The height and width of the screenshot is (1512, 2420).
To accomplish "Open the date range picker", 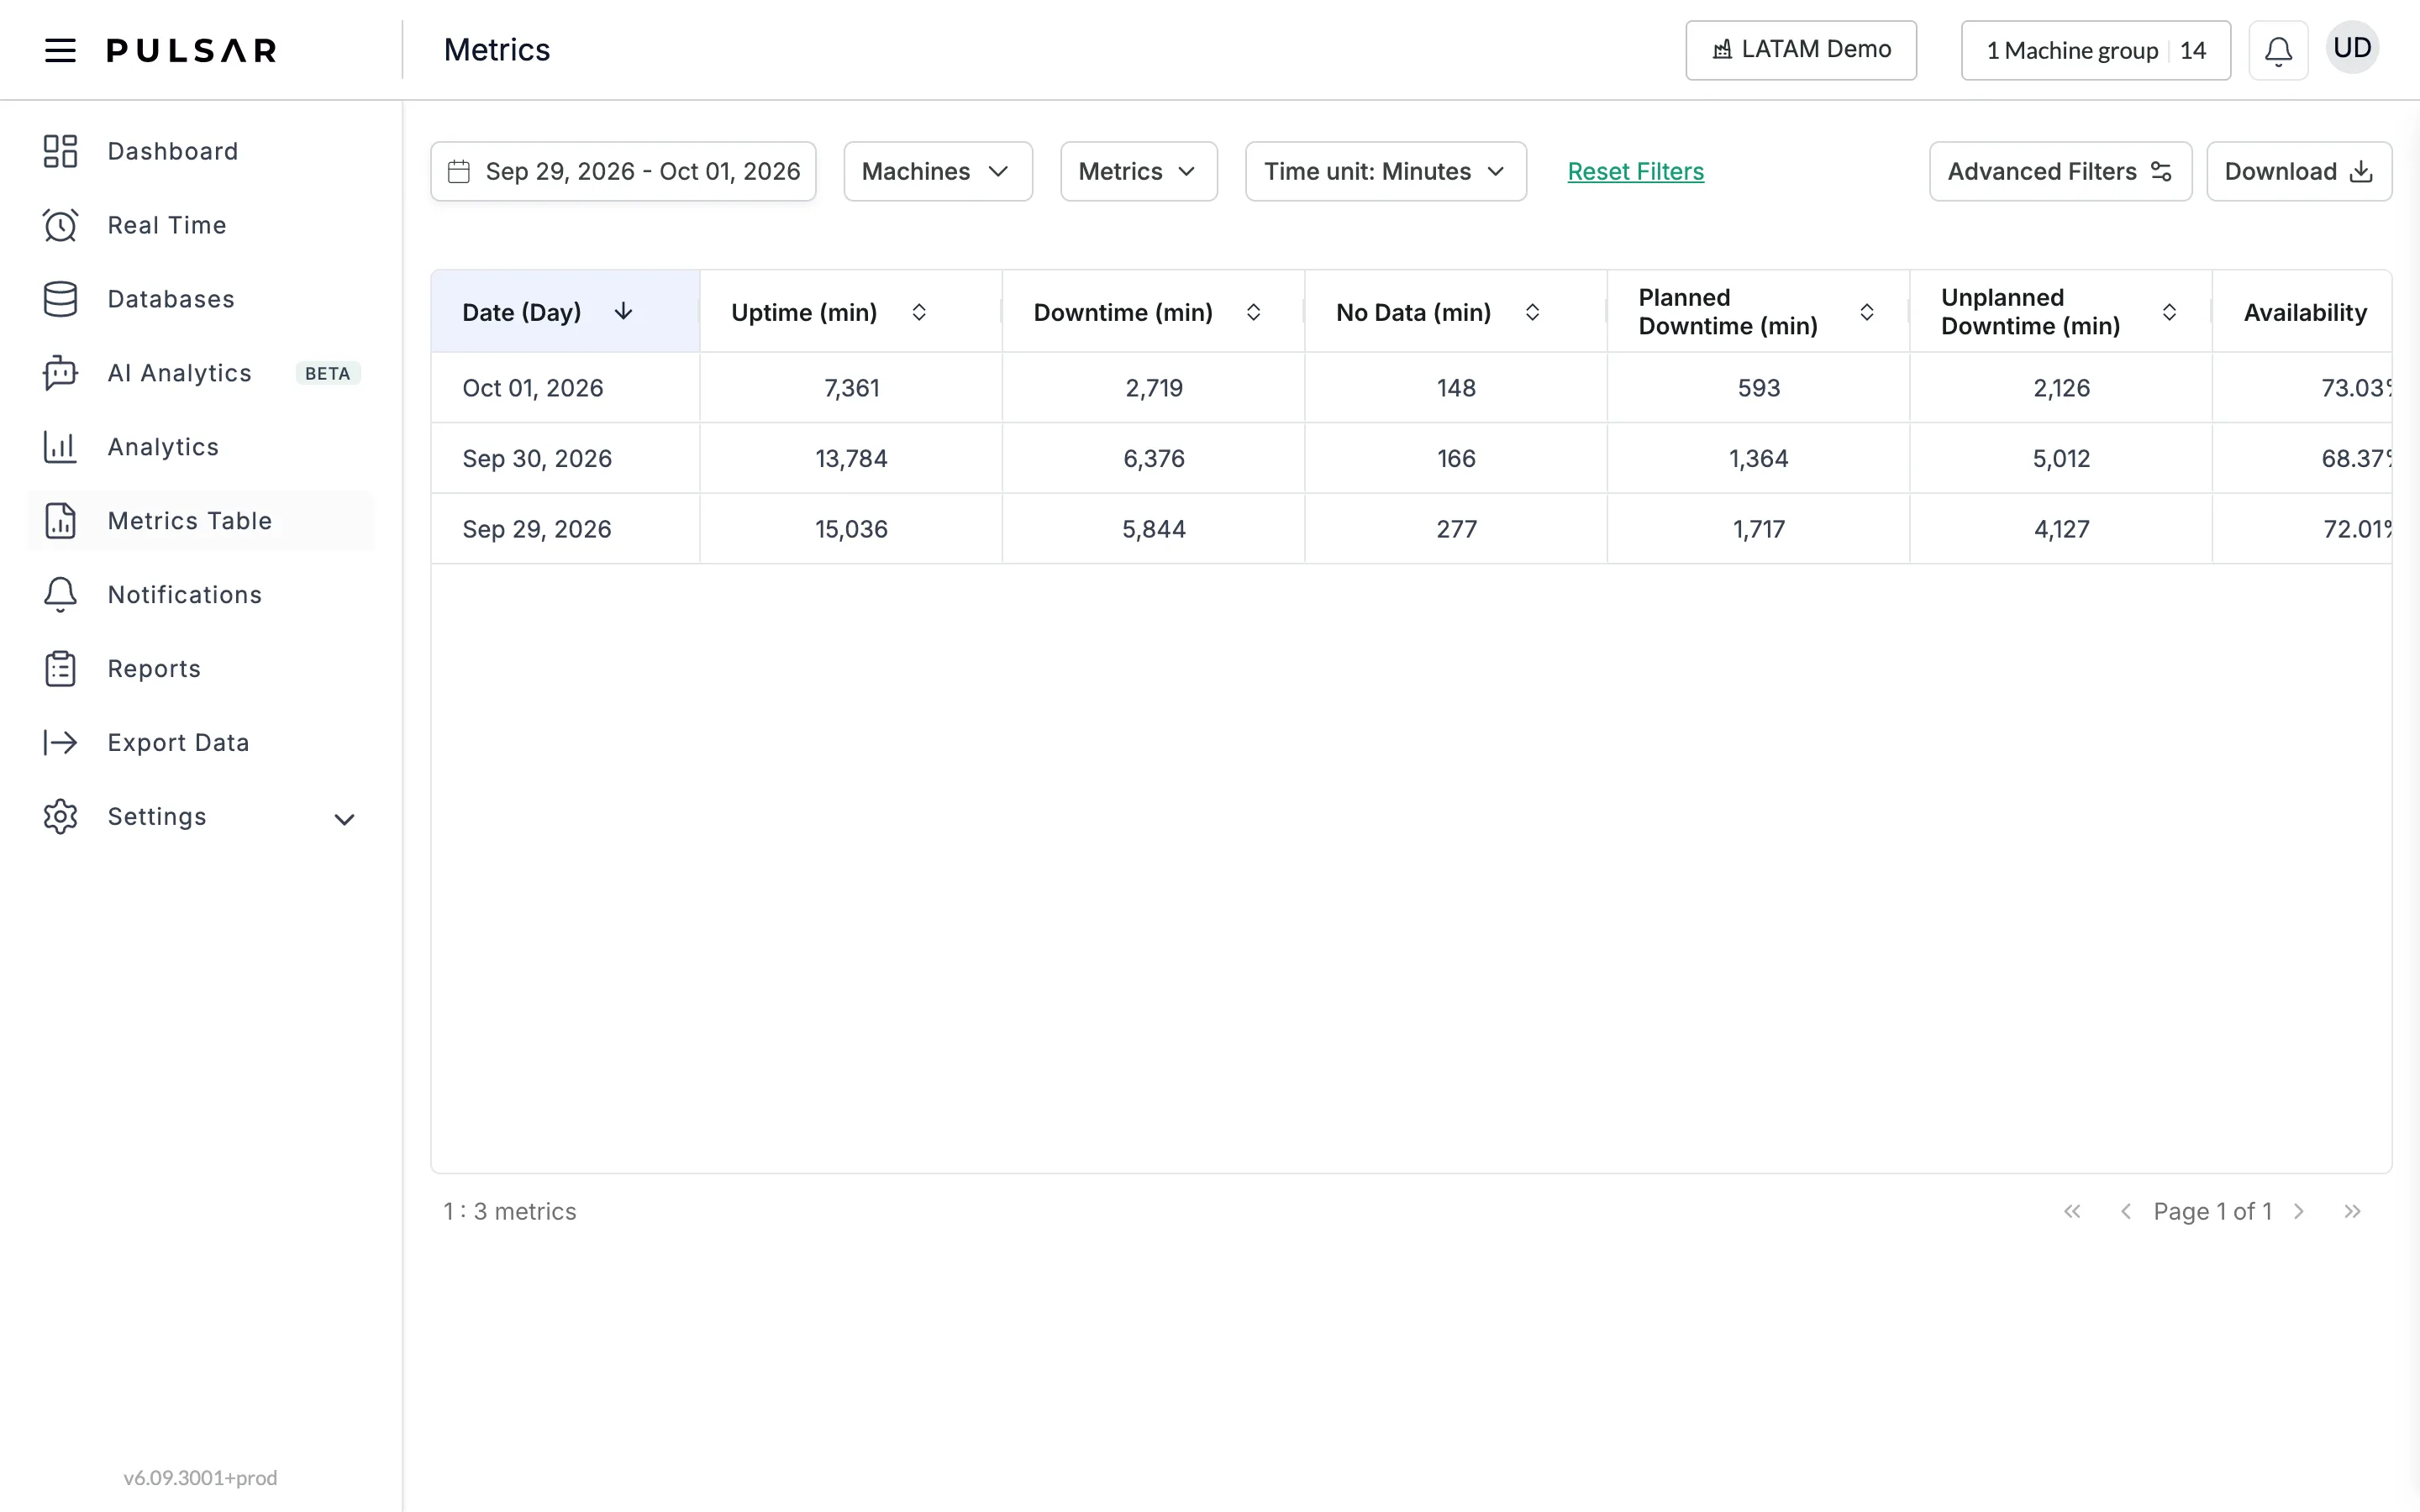I will pyautogui.click(x=623, y=171).
